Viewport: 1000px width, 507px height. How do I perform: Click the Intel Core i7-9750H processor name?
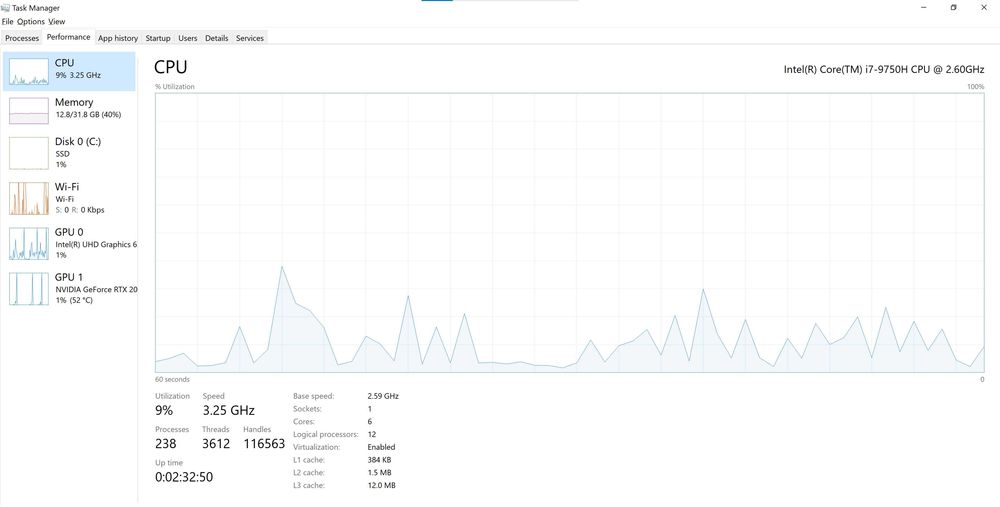[884, 69]
